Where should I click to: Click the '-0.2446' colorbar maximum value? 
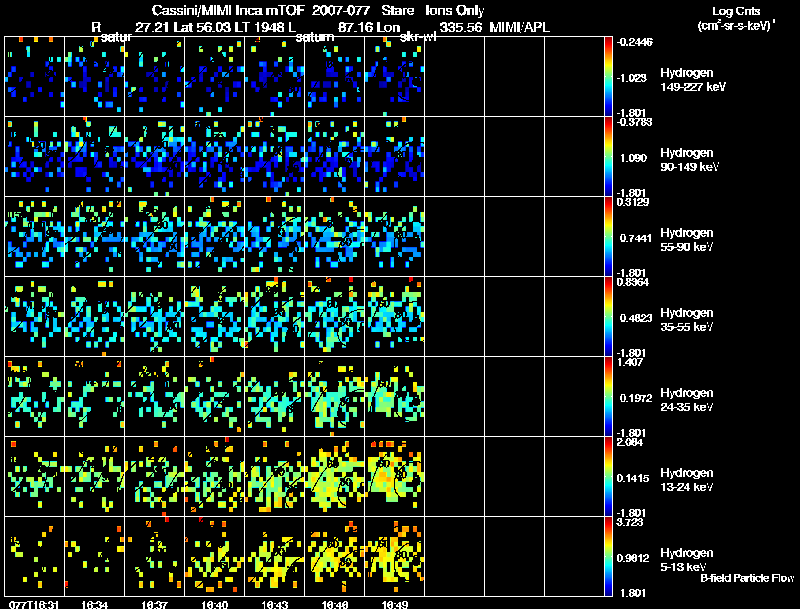[635, 42]
